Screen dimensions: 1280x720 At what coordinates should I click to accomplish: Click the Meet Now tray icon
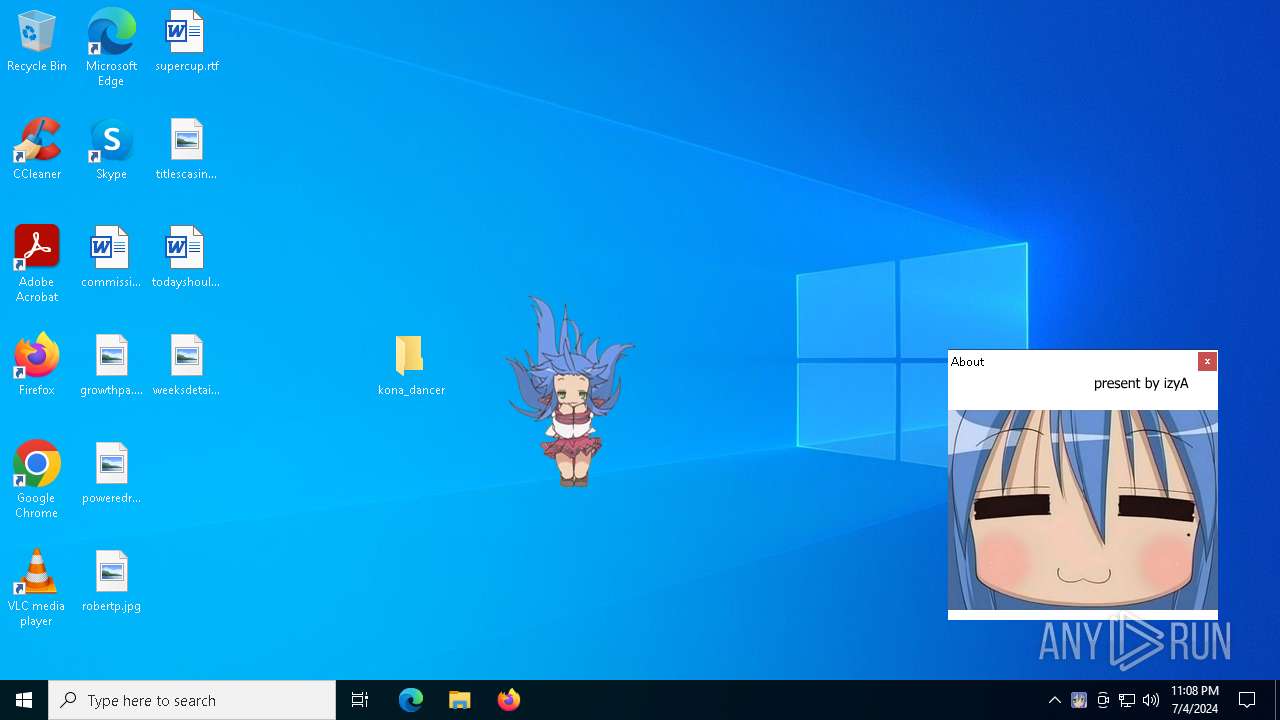point(1103,700)
